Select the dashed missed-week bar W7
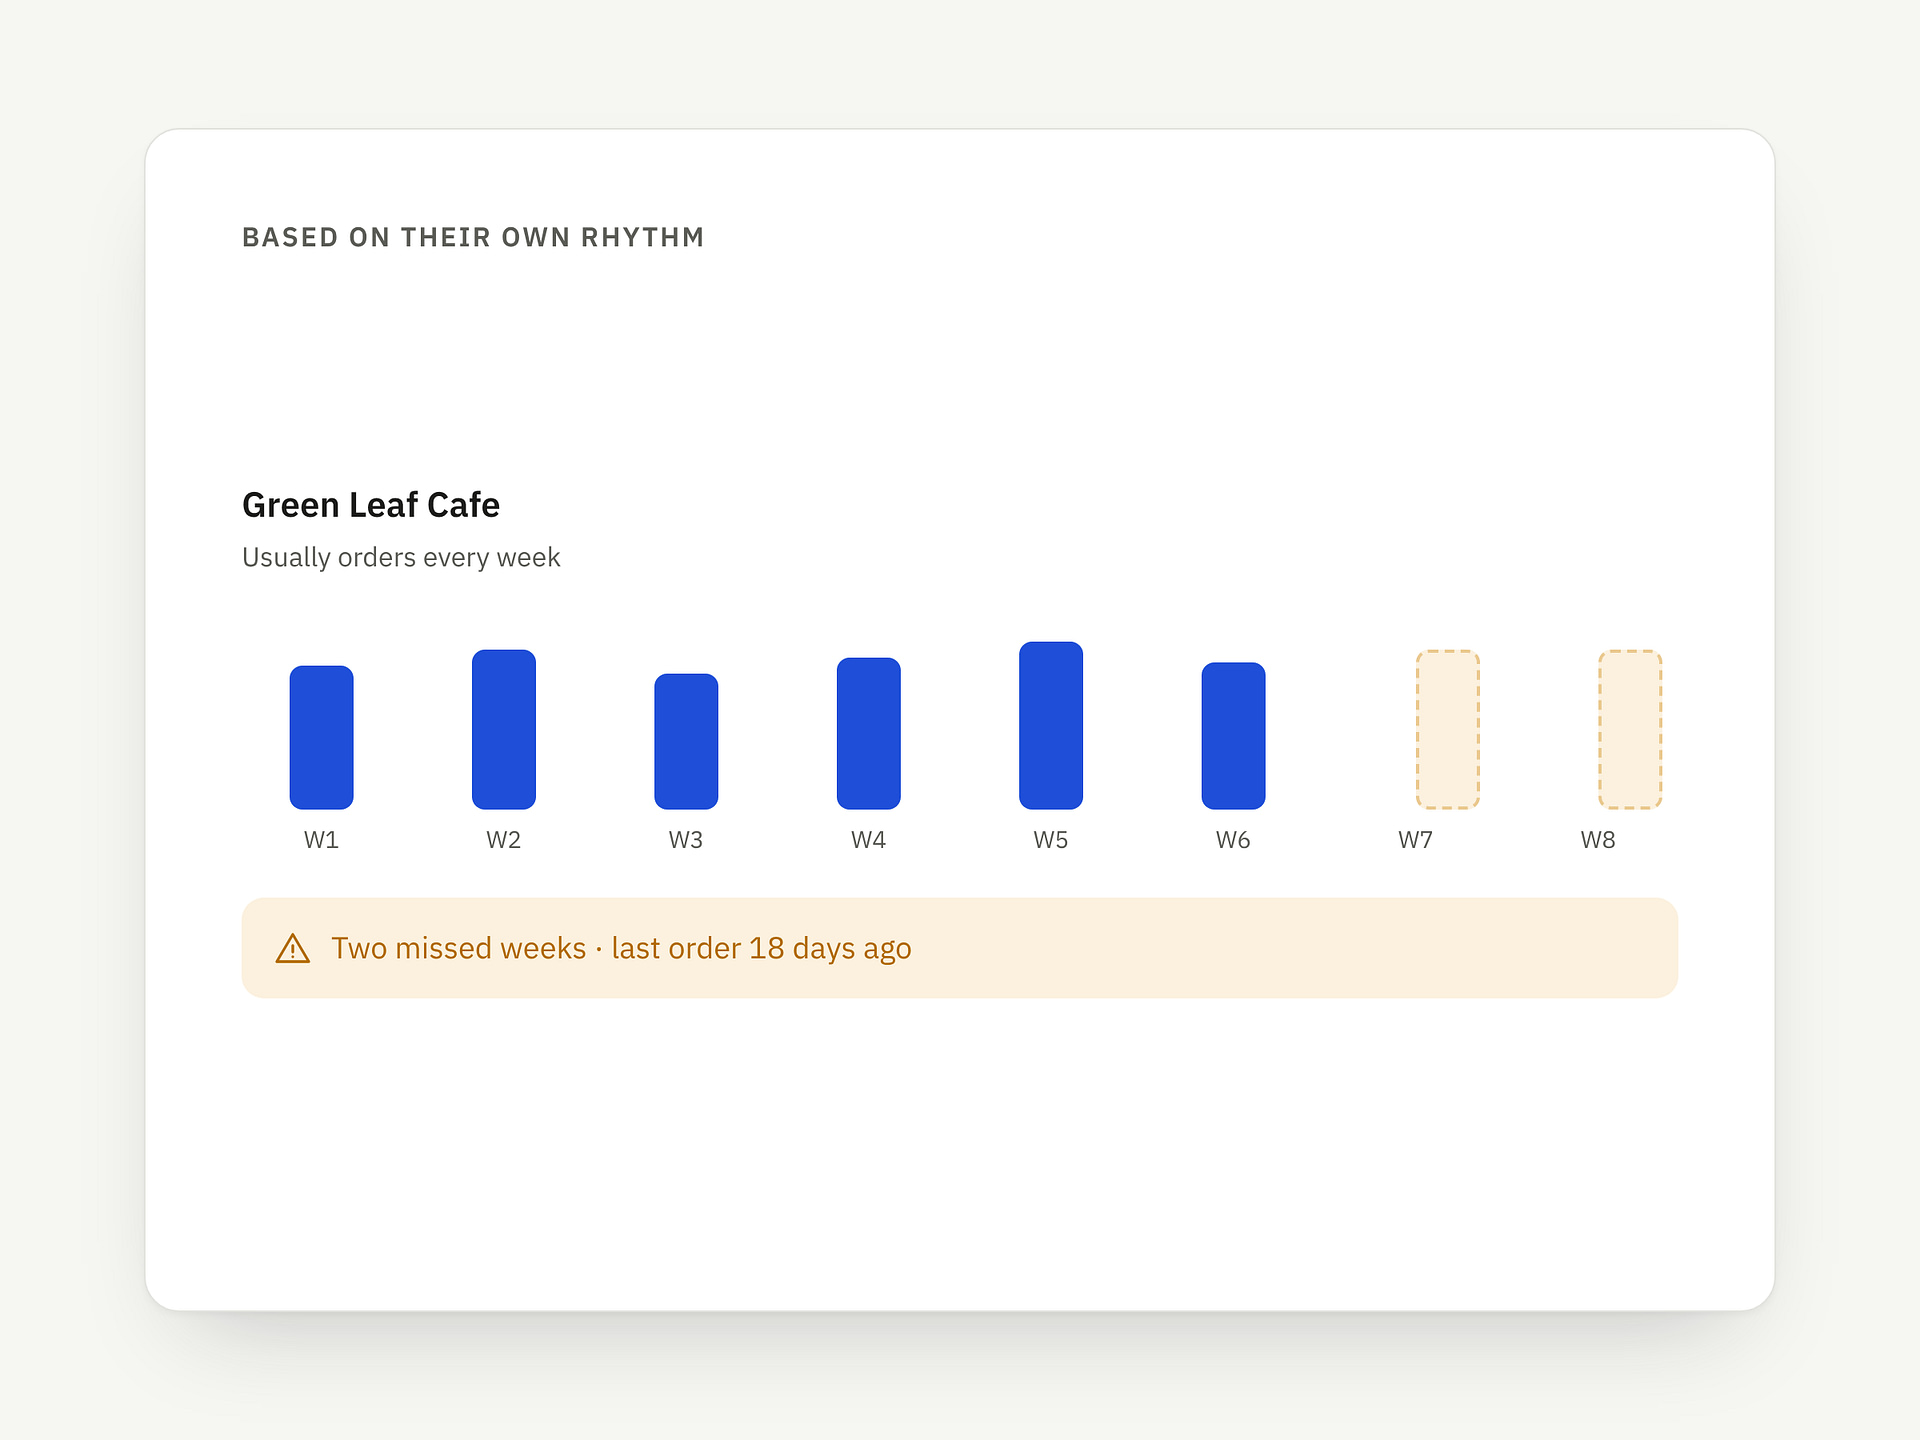 point(1447,729)
